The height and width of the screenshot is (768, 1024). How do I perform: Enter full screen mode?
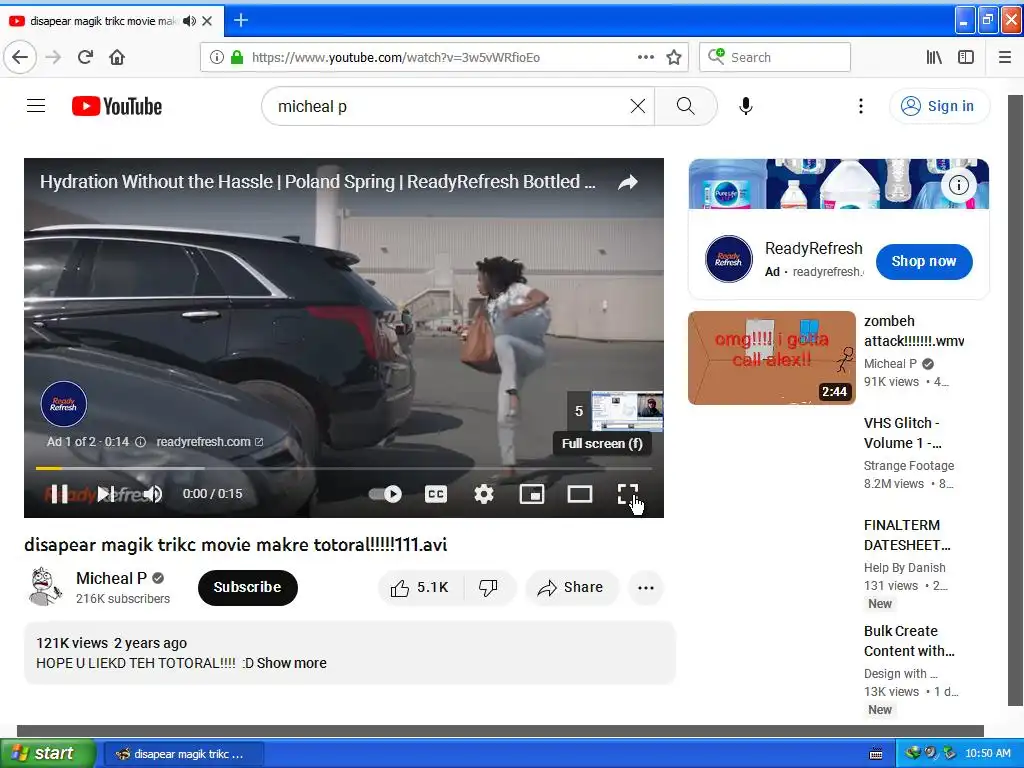click(x=628, y=494)
